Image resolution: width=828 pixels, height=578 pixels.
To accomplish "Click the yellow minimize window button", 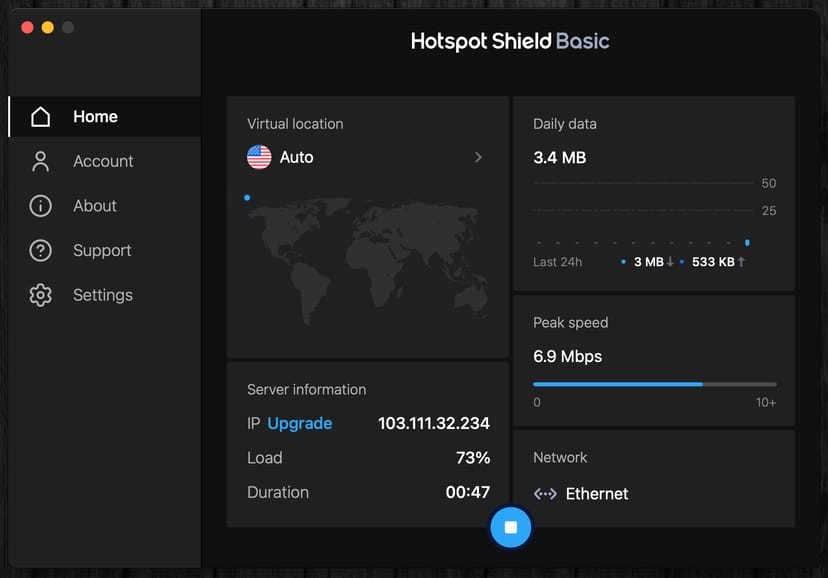I will coord(47,28).
